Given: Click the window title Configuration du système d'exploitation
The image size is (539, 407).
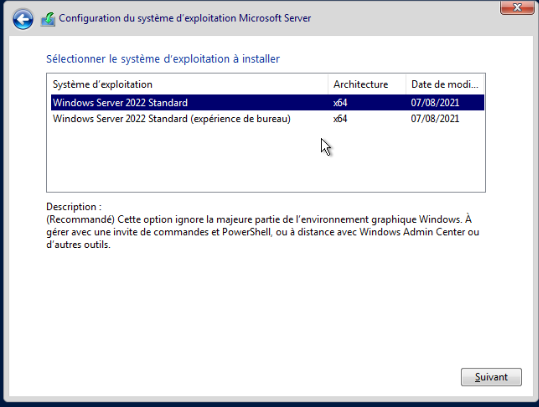Looking at the screenshot, I should tap(185, 18).
